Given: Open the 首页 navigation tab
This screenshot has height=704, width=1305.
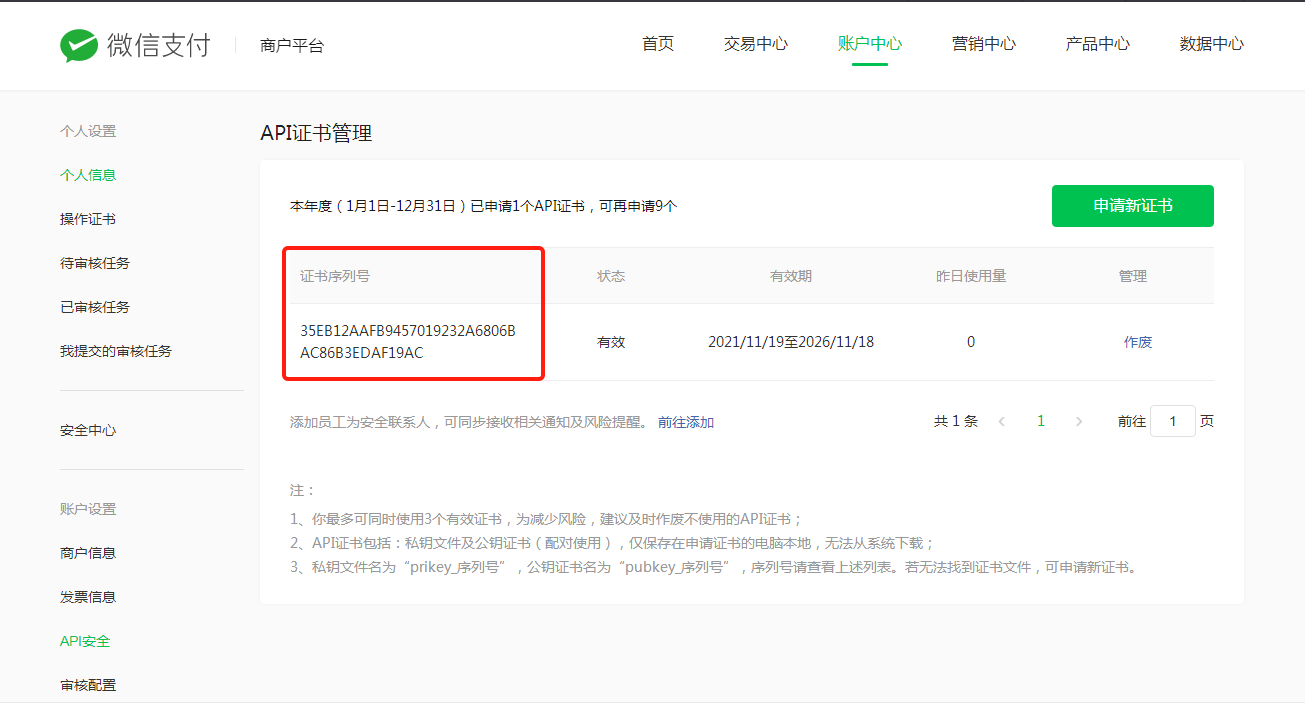Looking at the screenshot, I should click(x=658, y=44).
